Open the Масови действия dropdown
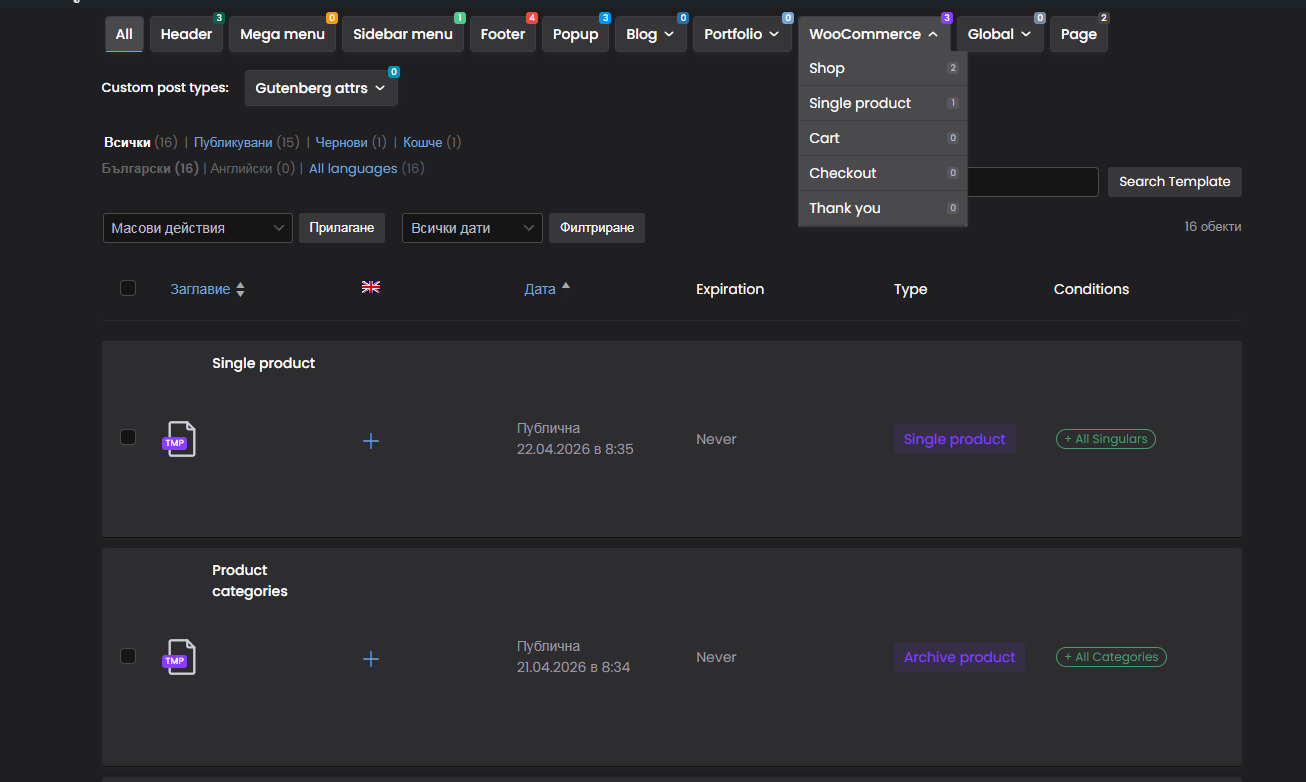The height and width of the screenshot is (782, 1306). click(x=197, y=228)
